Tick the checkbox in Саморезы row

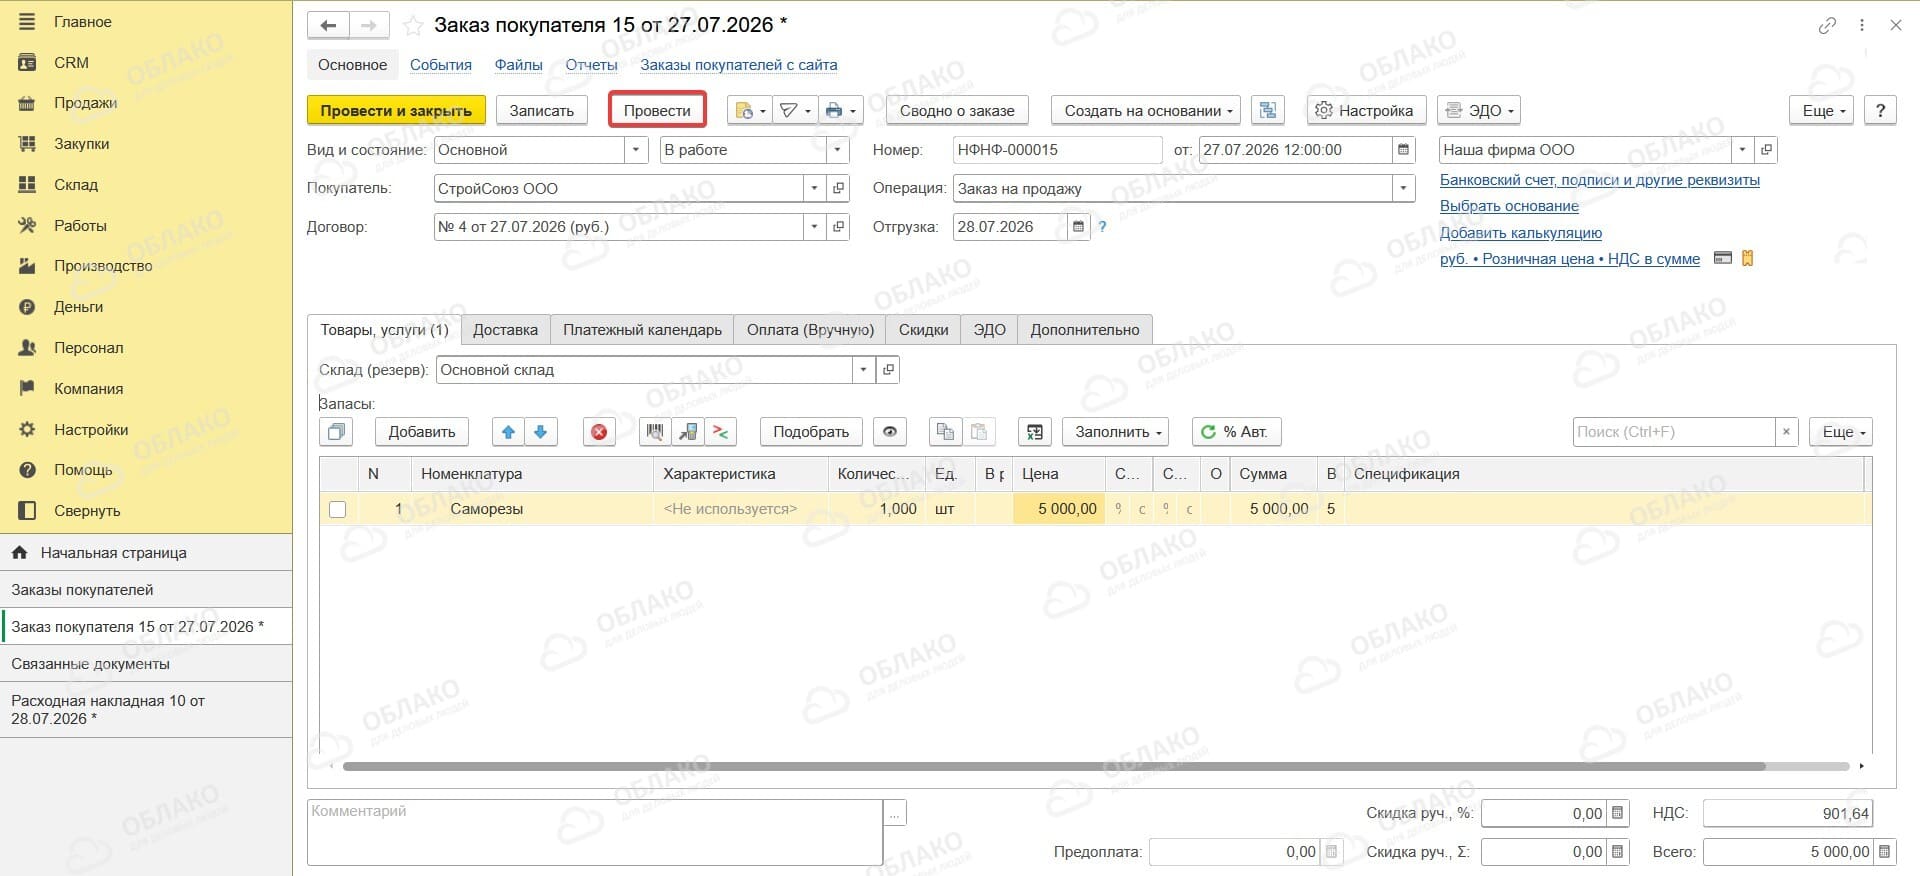pyautogui.click(x=338, y=509)
